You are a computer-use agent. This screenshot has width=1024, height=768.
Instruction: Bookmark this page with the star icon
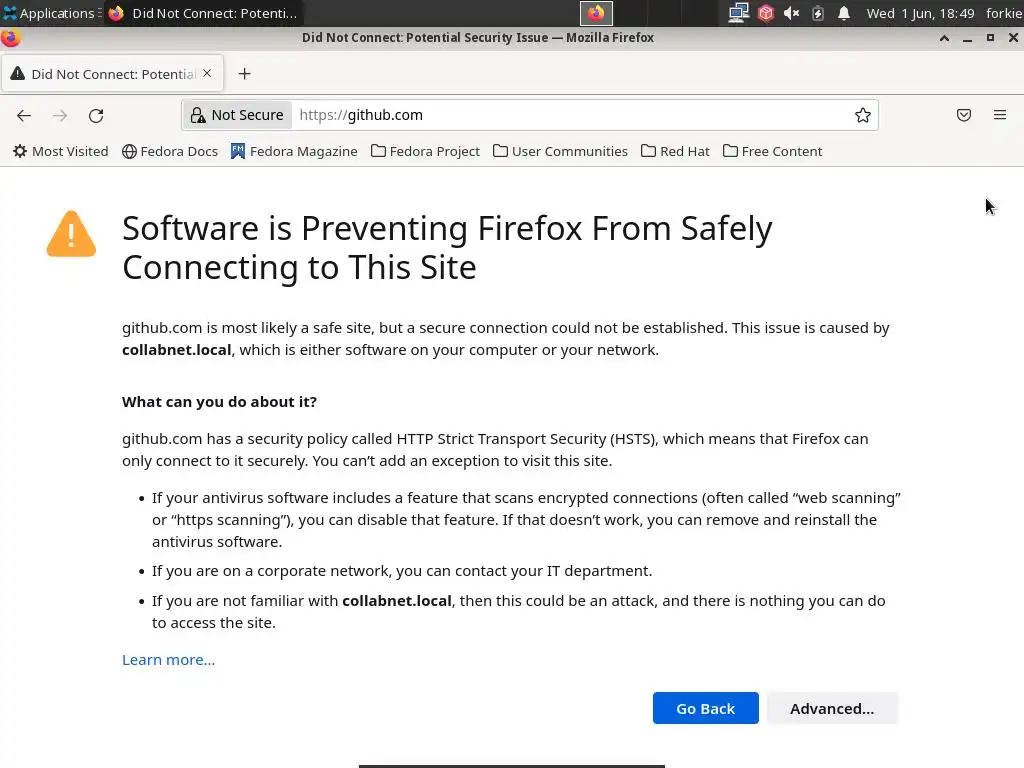pos(863,115)
